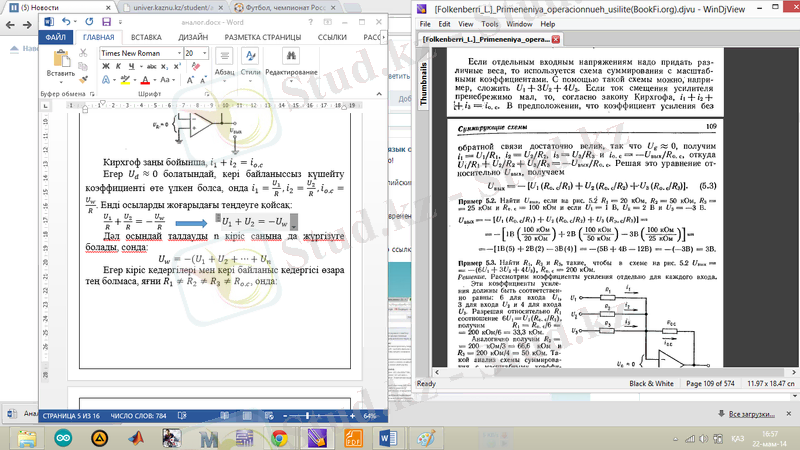The image size is (800, 450).
Task: Open the Редактирование binoculars icon
Action: coord(290,57)
